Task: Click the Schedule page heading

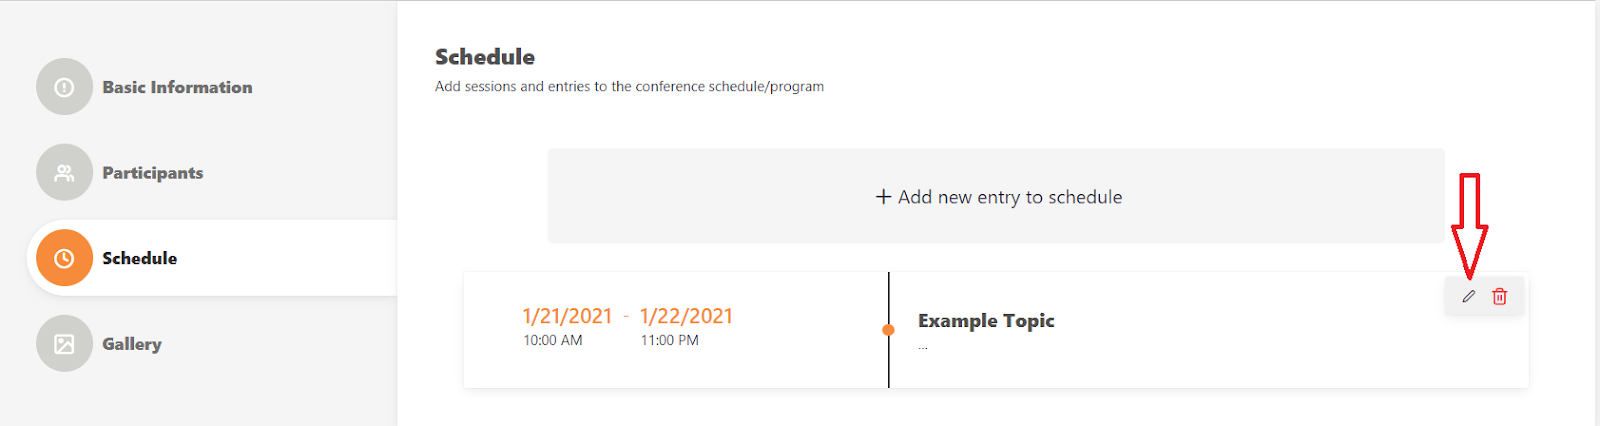Action: [485, 57]
